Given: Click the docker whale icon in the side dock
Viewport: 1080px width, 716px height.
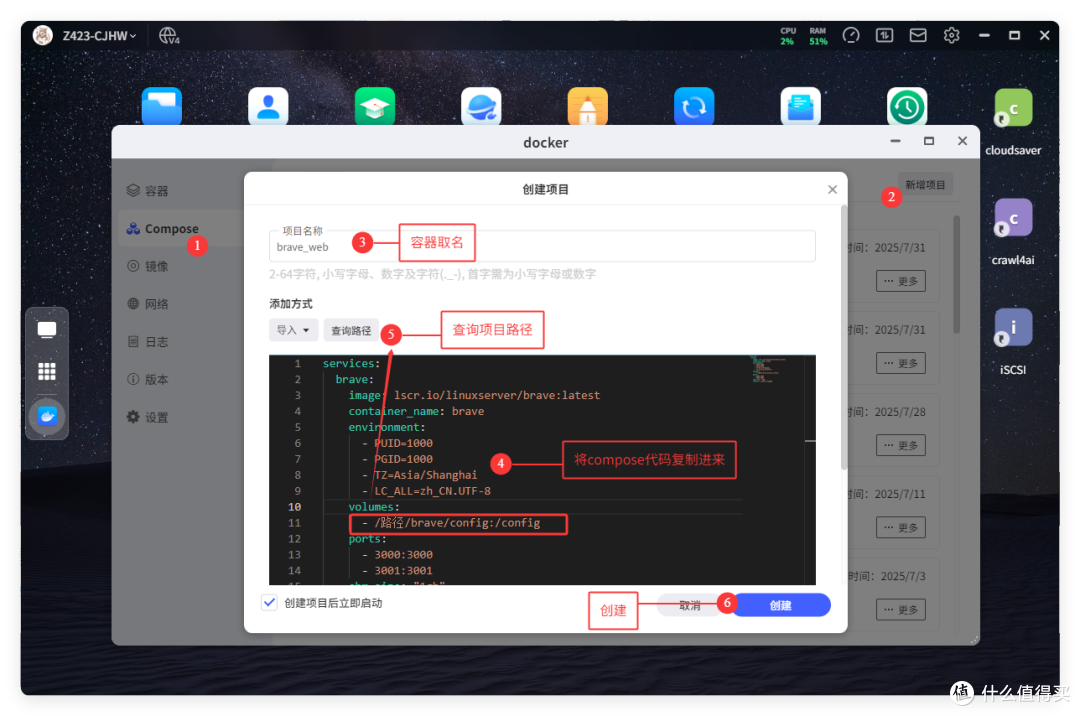Looking at the screenshot, I should click(47, 416).
